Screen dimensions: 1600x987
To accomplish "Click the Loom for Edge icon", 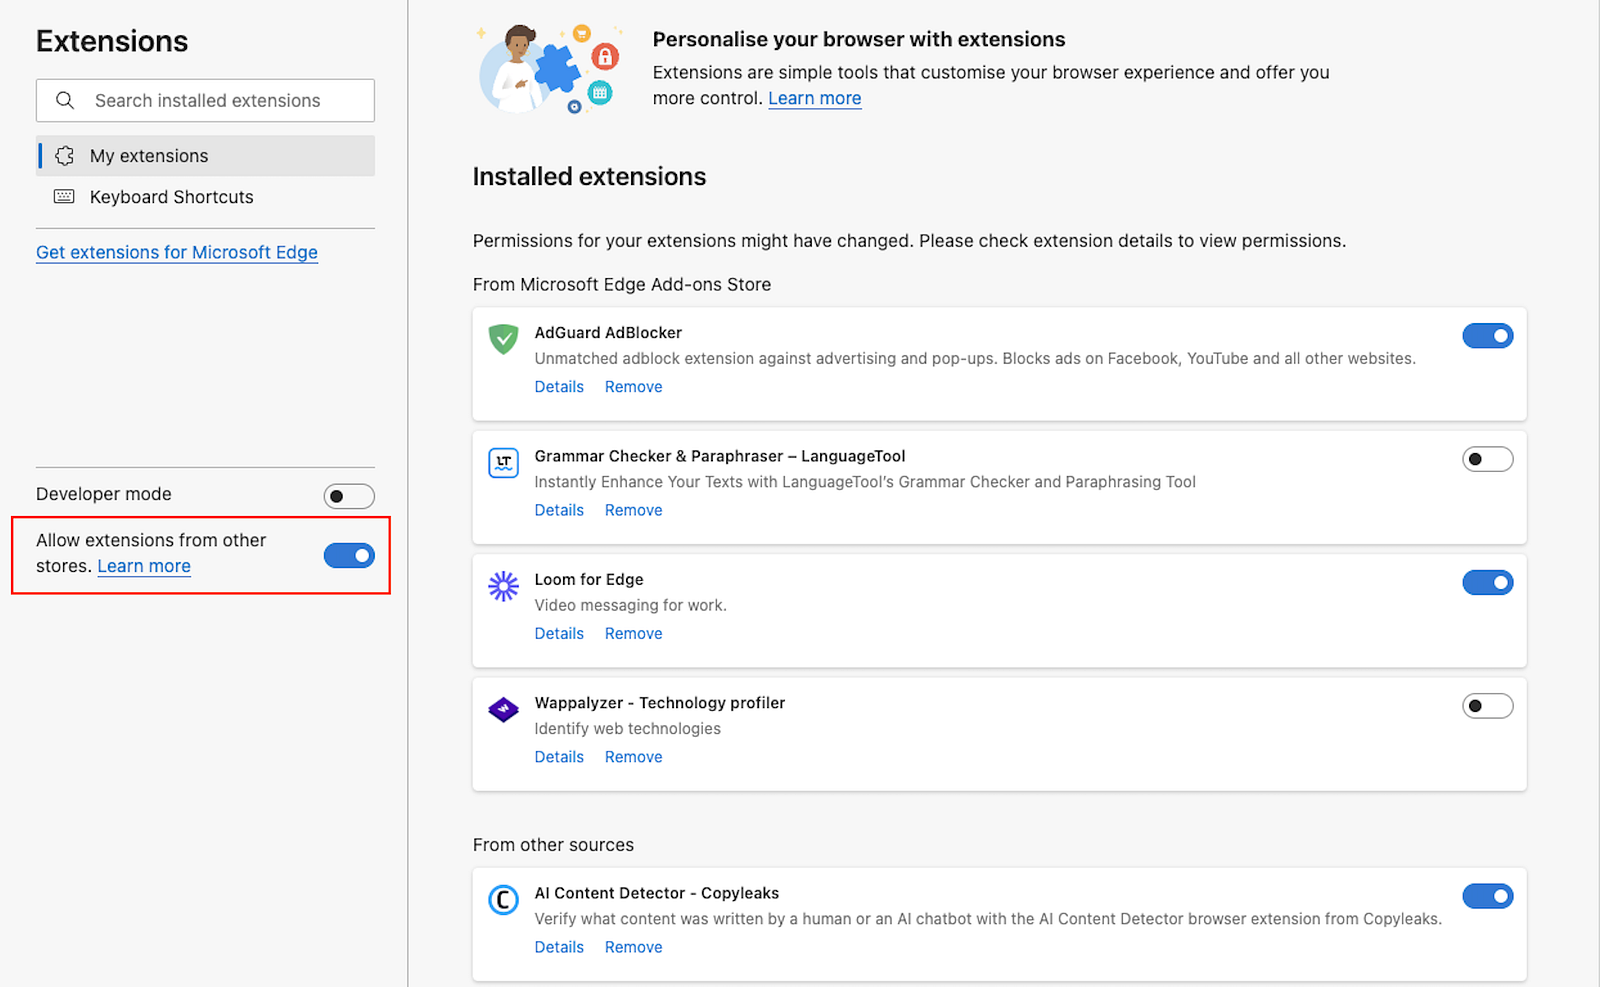I will coord(503,586).
